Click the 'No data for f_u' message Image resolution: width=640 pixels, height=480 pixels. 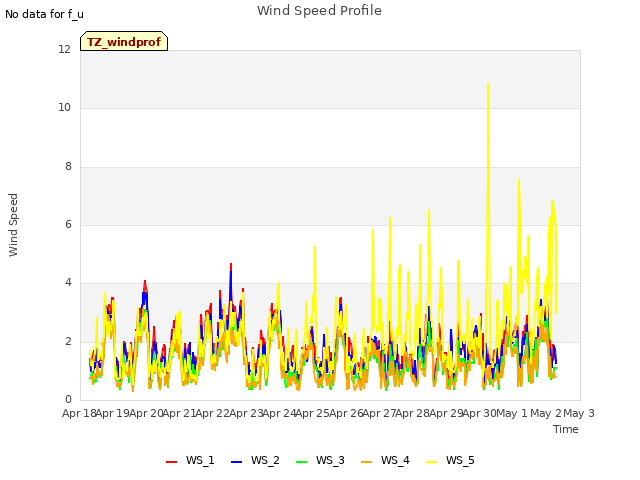pyautogui.click(x=44, y=14)
